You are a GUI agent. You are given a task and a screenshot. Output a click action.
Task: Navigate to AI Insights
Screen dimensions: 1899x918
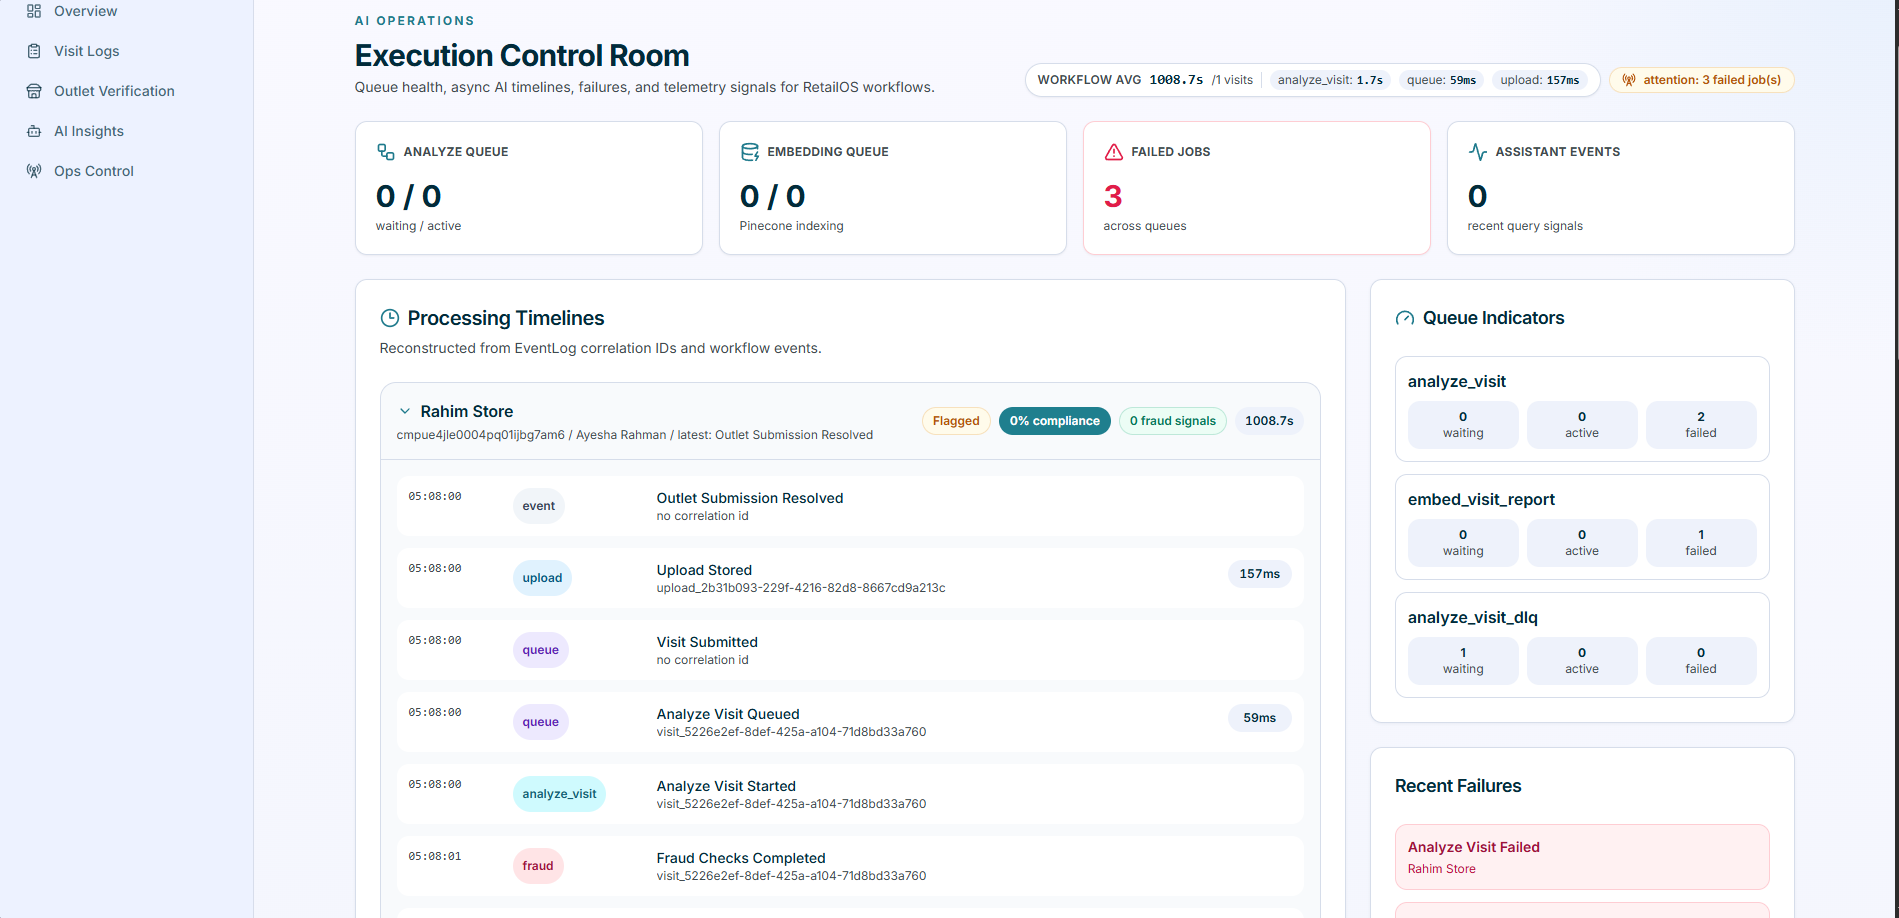click(x=89, y=131)
